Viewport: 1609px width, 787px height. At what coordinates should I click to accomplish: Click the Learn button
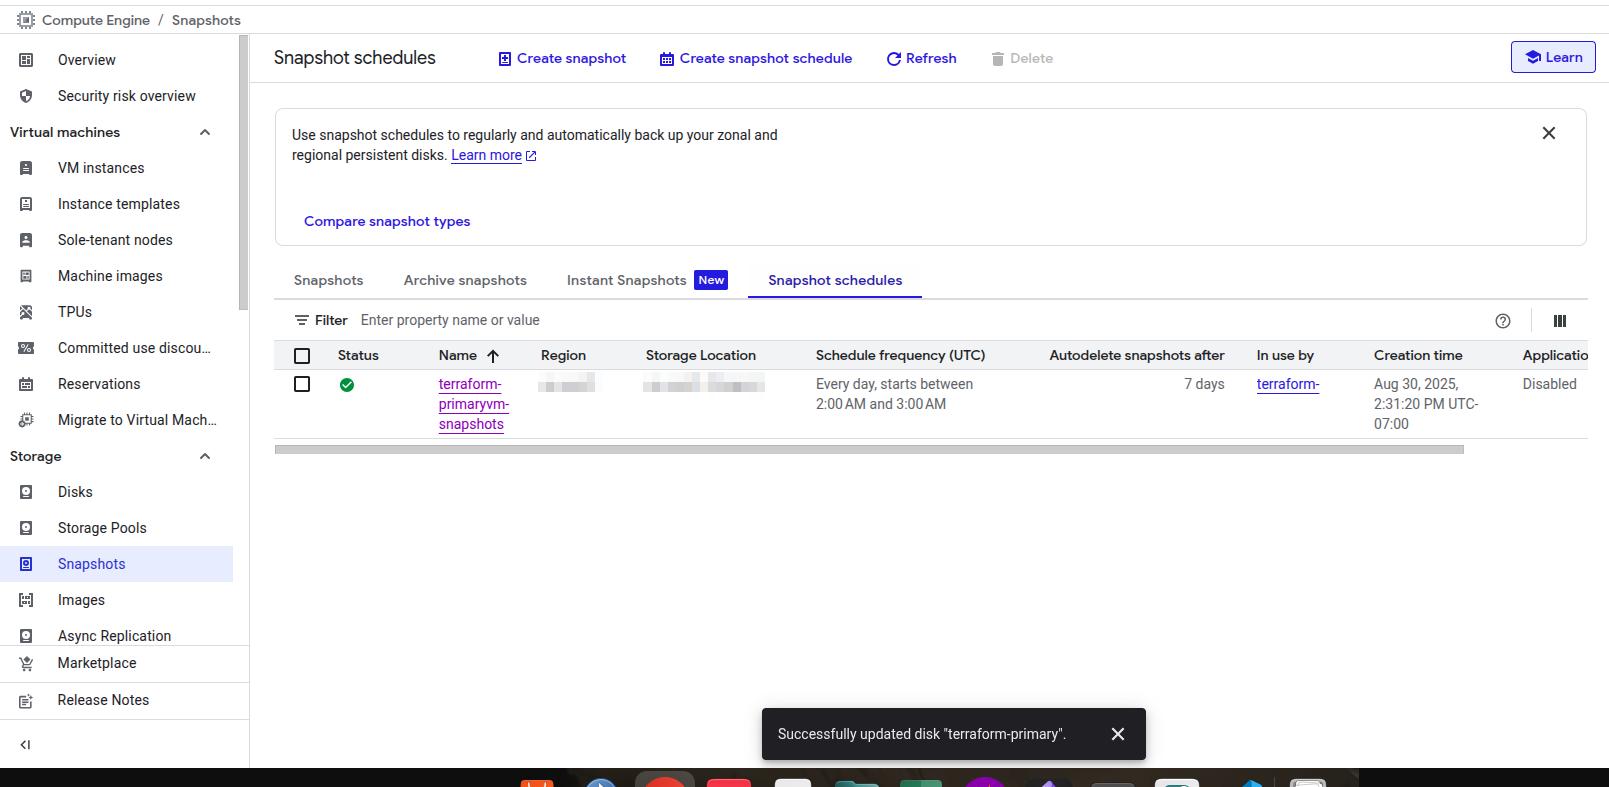click(1552, 57)
